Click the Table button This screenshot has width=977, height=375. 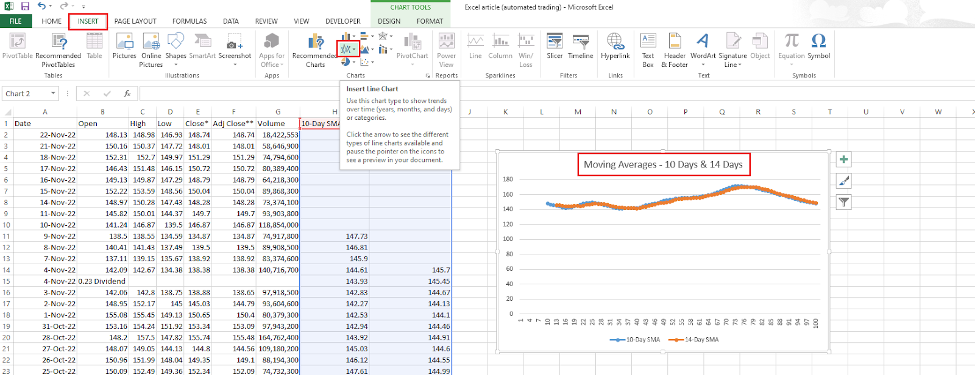[94, 47]
